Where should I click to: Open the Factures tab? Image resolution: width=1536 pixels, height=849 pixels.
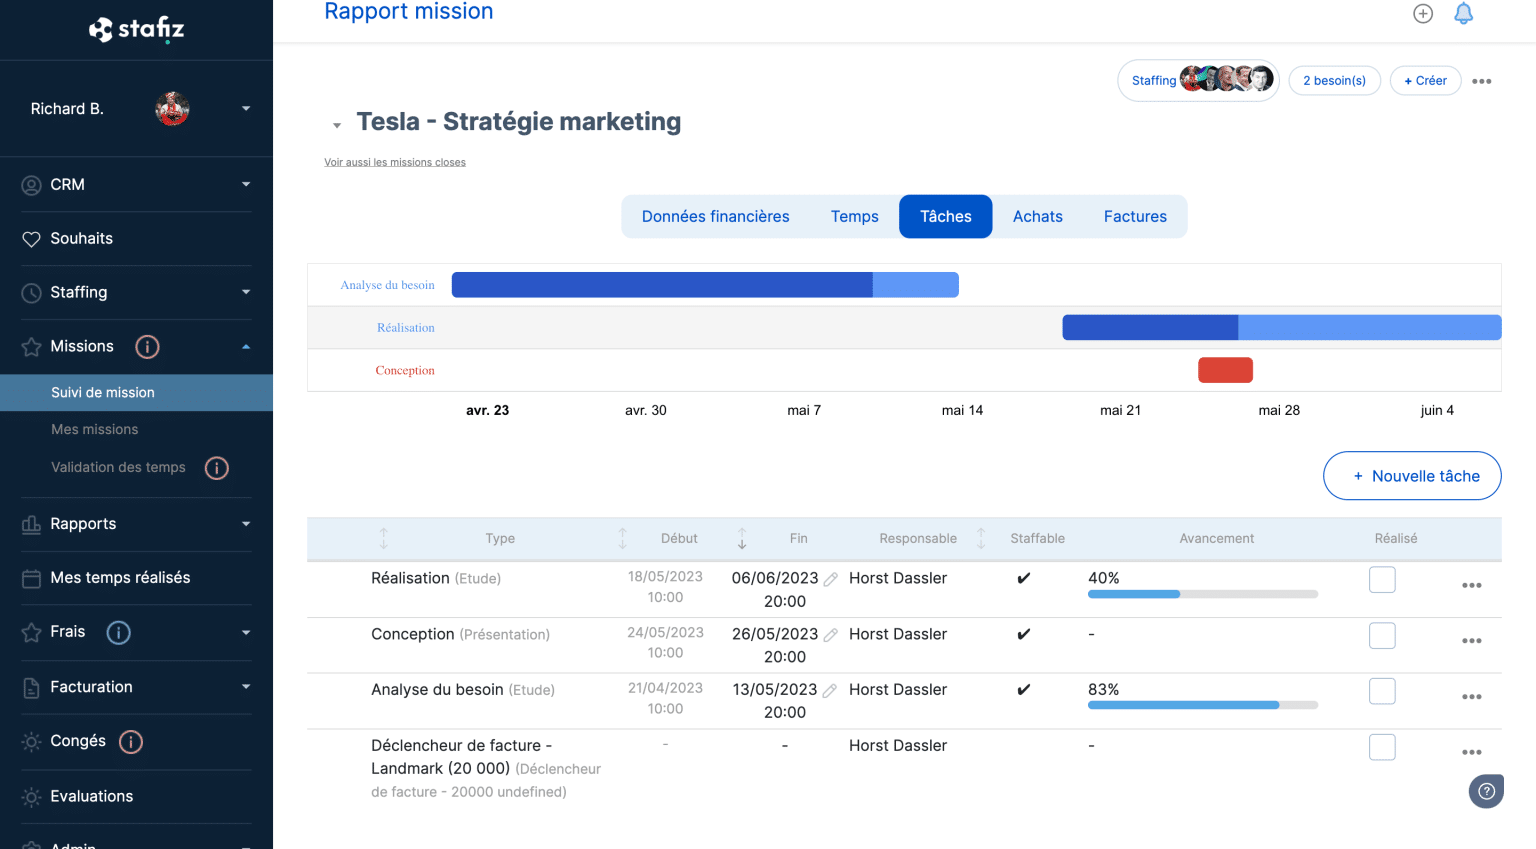coord(1135,217)
